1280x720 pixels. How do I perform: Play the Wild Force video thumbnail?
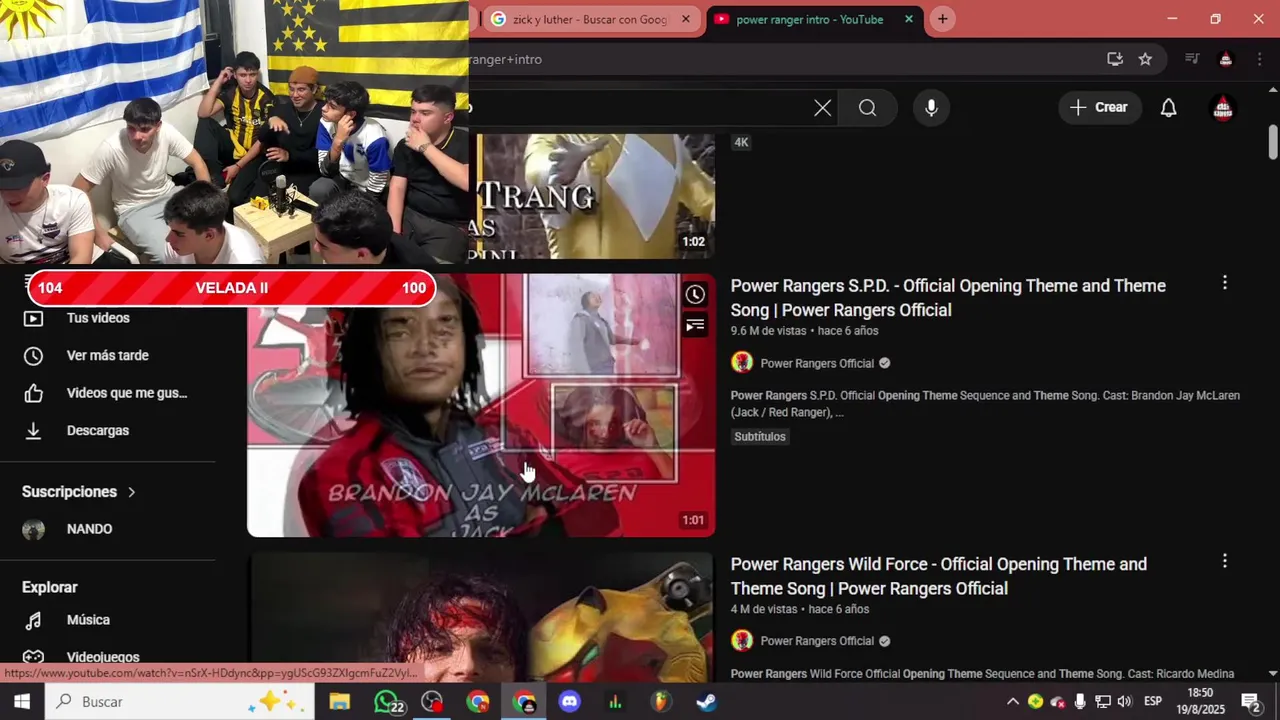(481, 617)
